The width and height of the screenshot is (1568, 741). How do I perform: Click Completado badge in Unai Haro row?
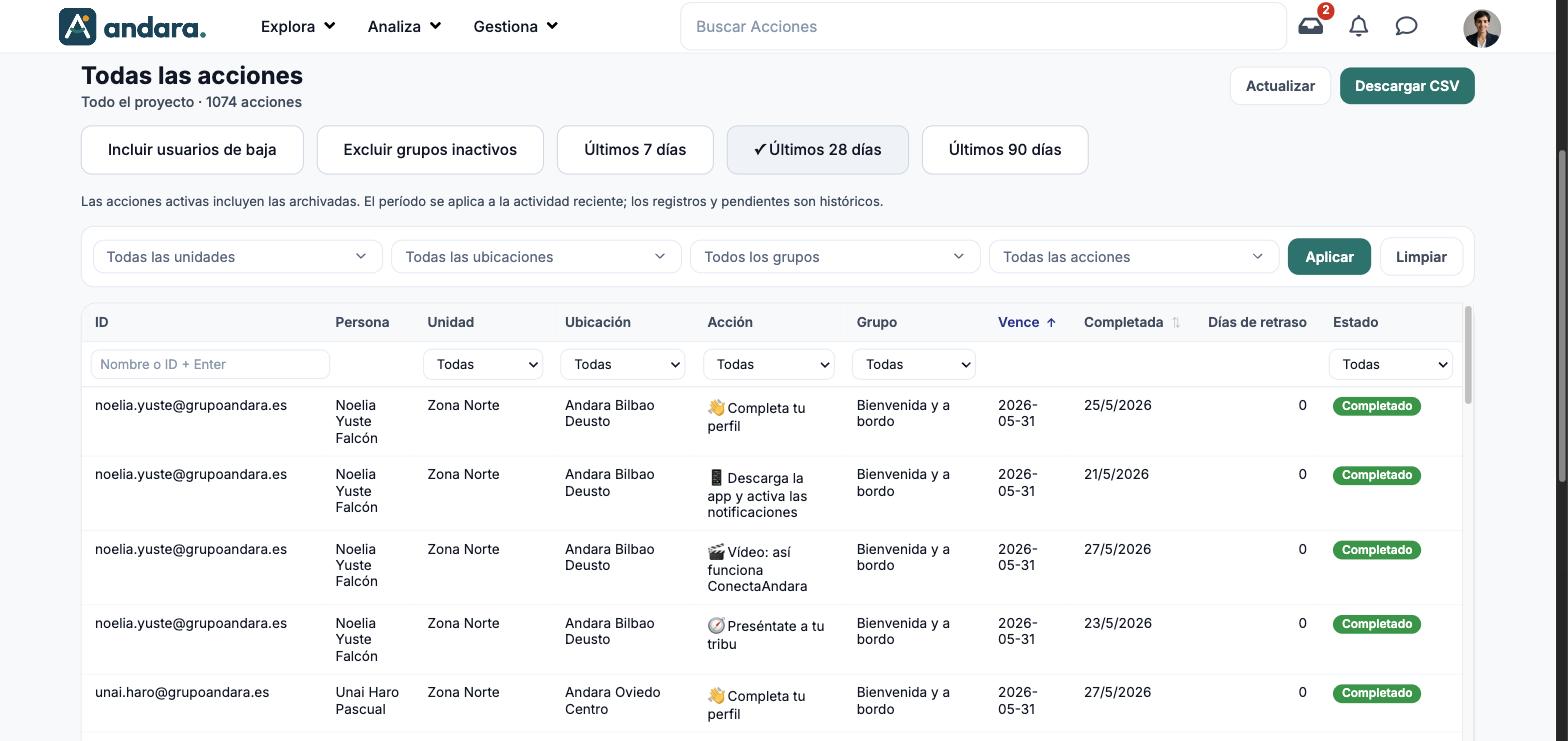(1376, 693)
